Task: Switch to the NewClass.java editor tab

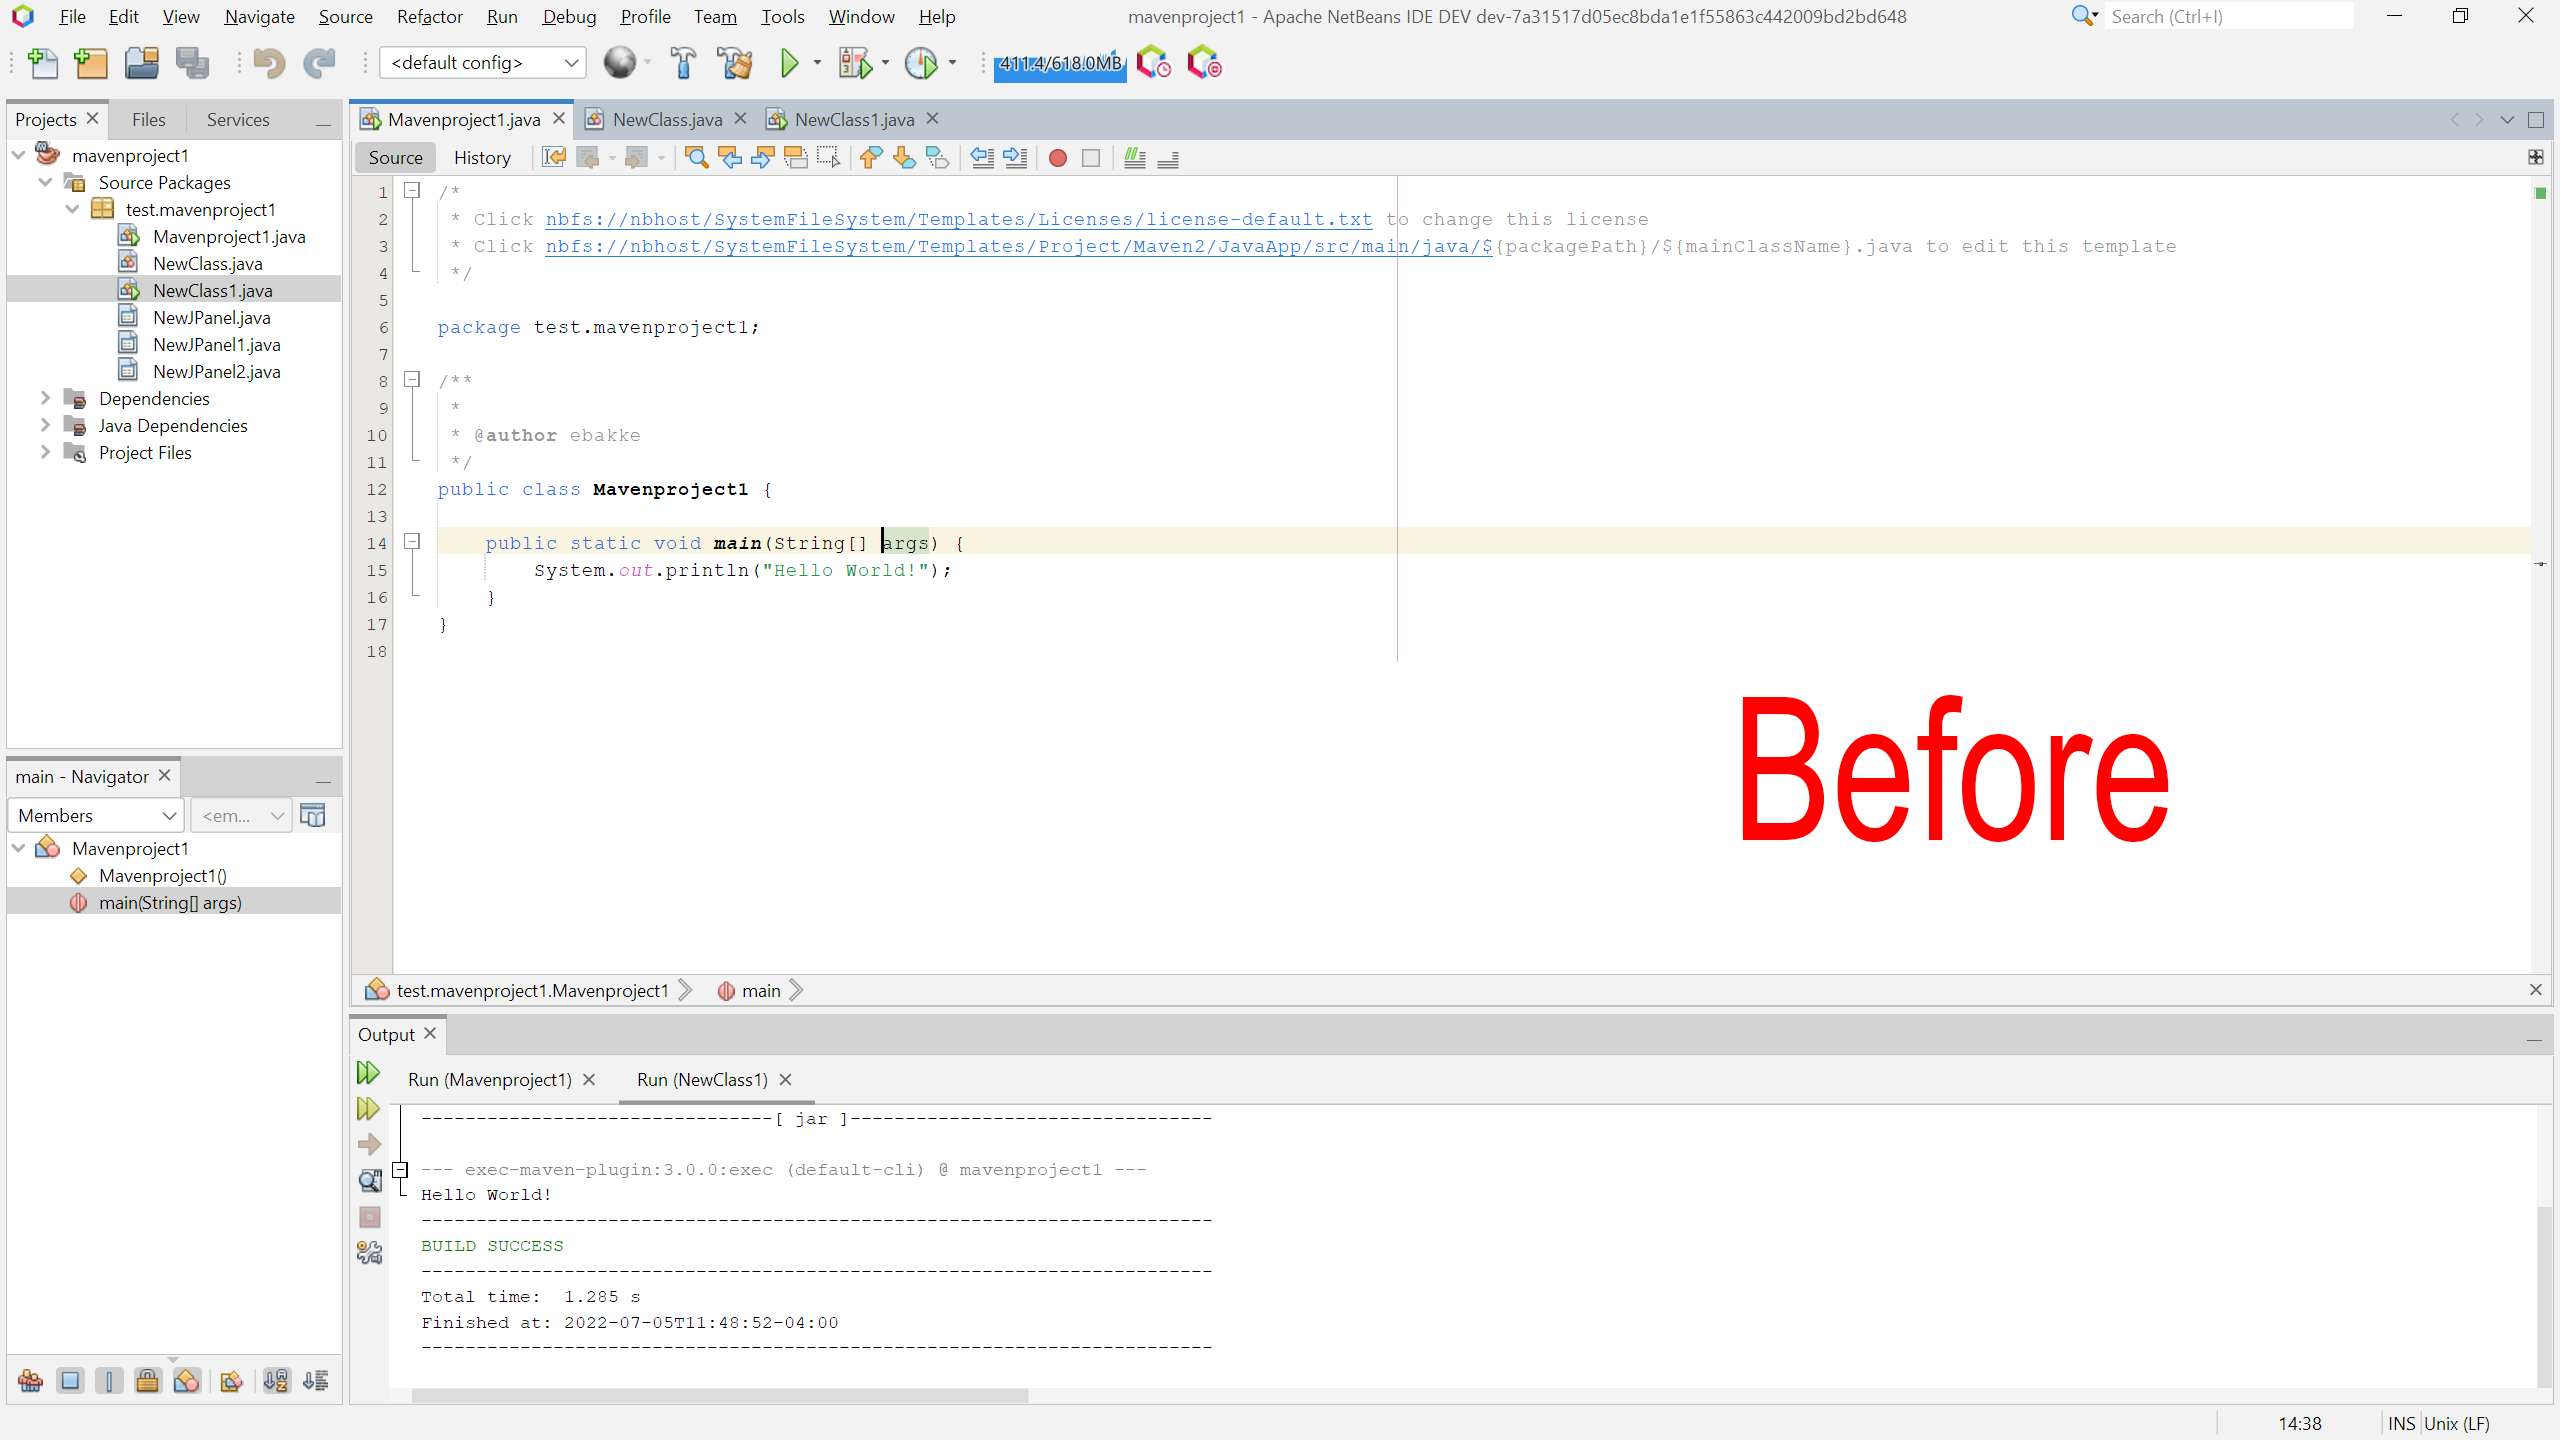Action: pos(666,119)
